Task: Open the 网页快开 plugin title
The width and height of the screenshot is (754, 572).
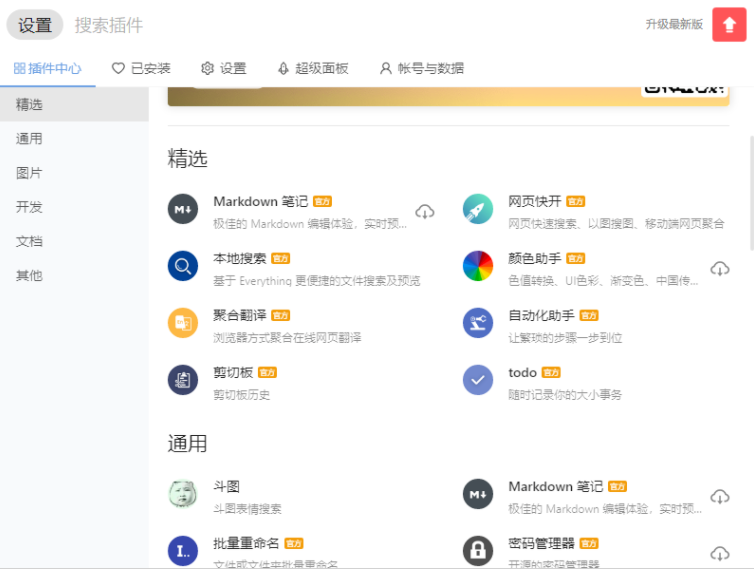Action: (534, 201)
